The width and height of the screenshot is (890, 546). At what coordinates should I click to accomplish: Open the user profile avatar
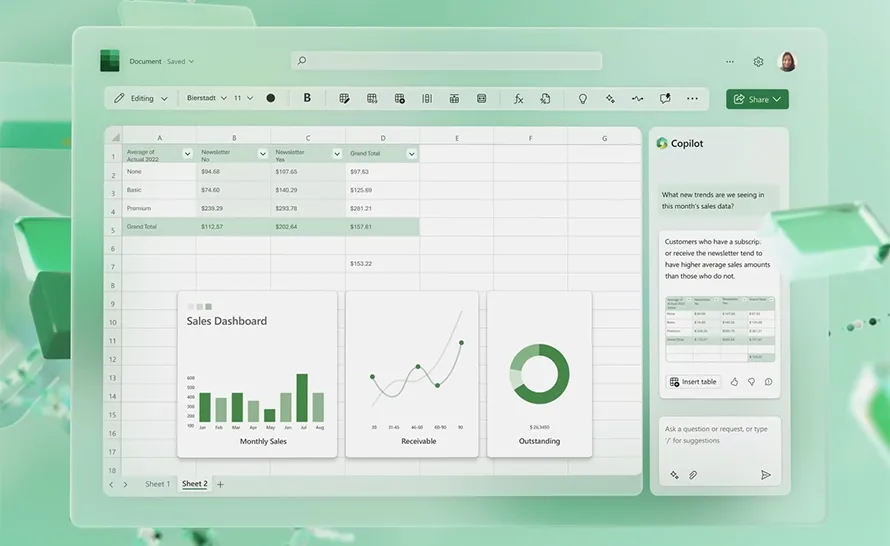coord(787,61)
